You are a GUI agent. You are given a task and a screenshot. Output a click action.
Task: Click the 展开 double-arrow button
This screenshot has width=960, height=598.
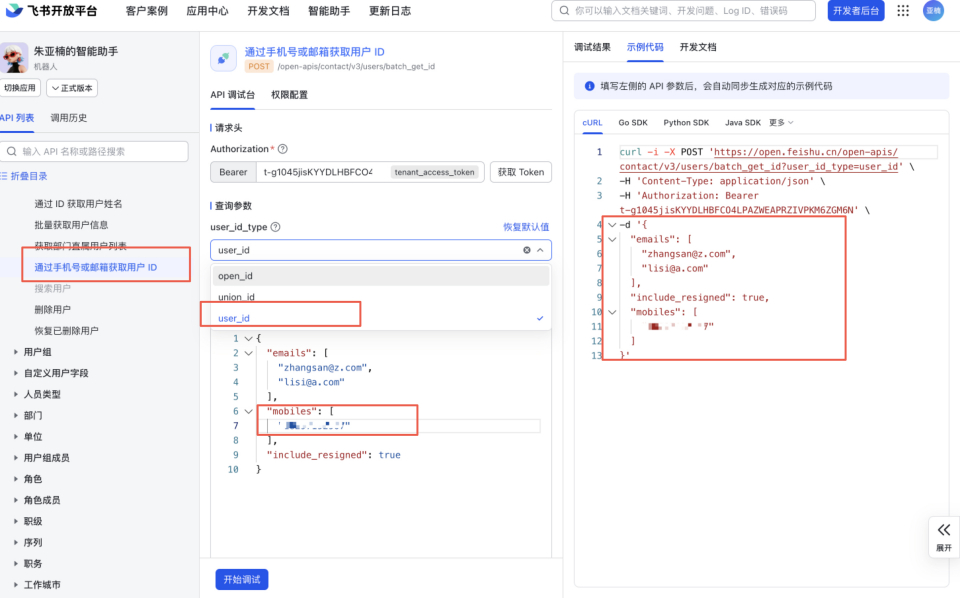(943, 537)
